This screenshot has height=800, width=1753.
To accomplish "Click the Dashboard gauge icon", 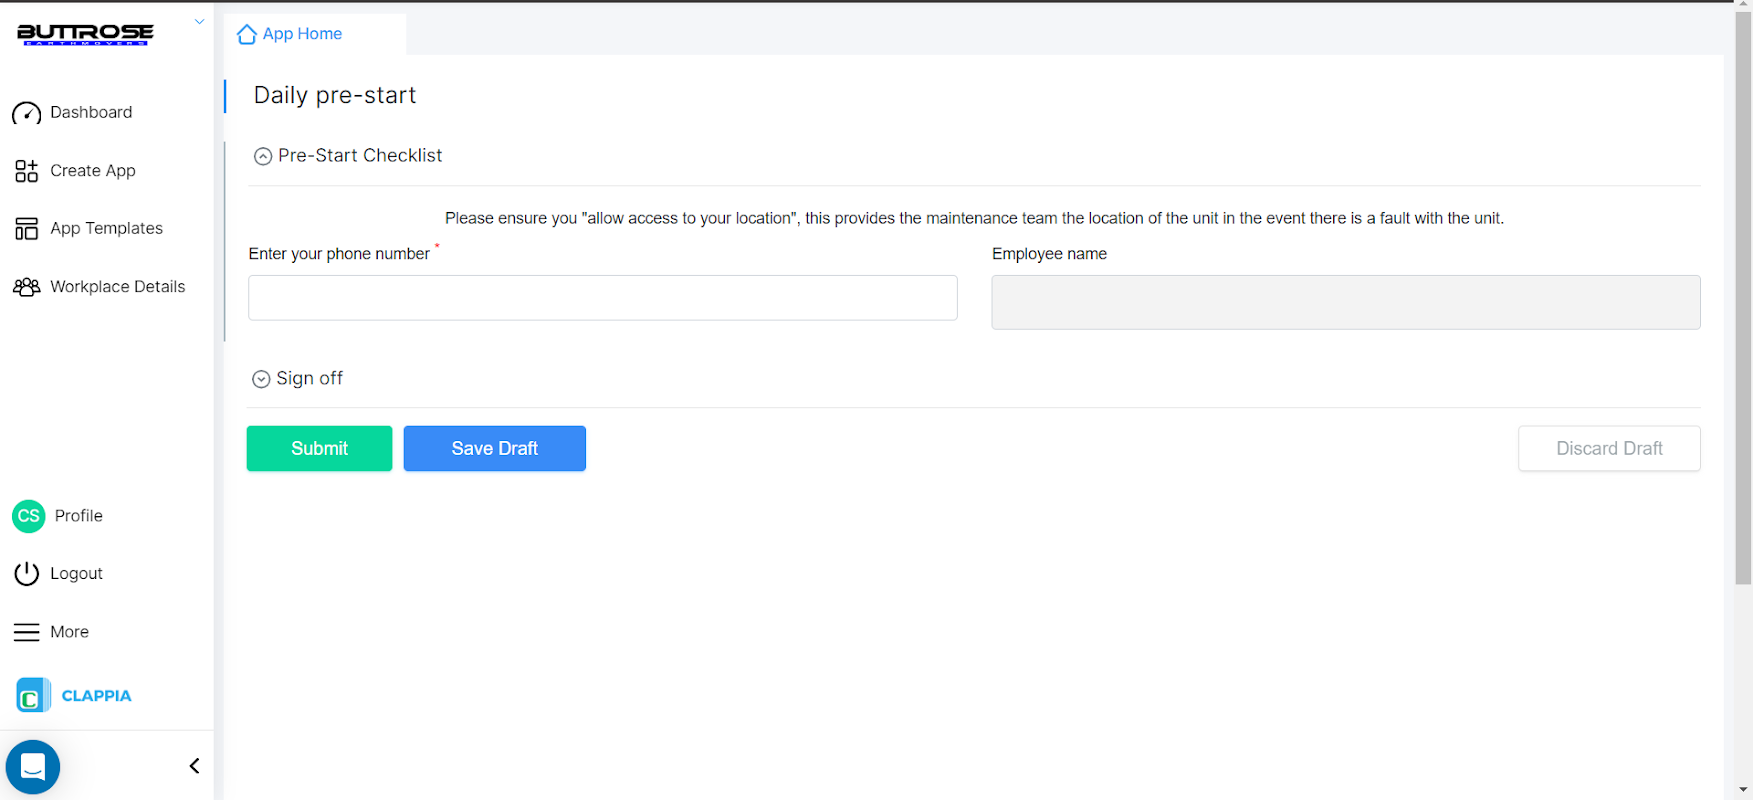I will (26, 113).
